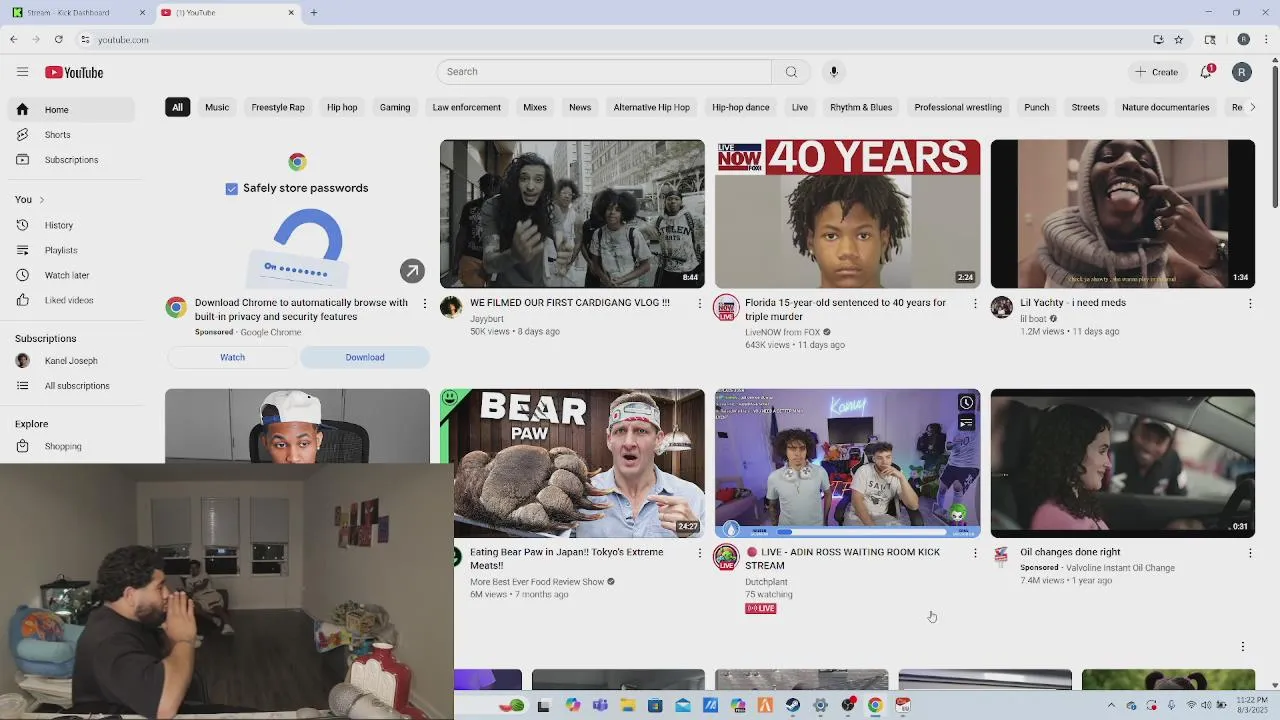This screenshot has width=1280, height=720.
Task: Go to Home in sidebar
Action: pos(70,110)
